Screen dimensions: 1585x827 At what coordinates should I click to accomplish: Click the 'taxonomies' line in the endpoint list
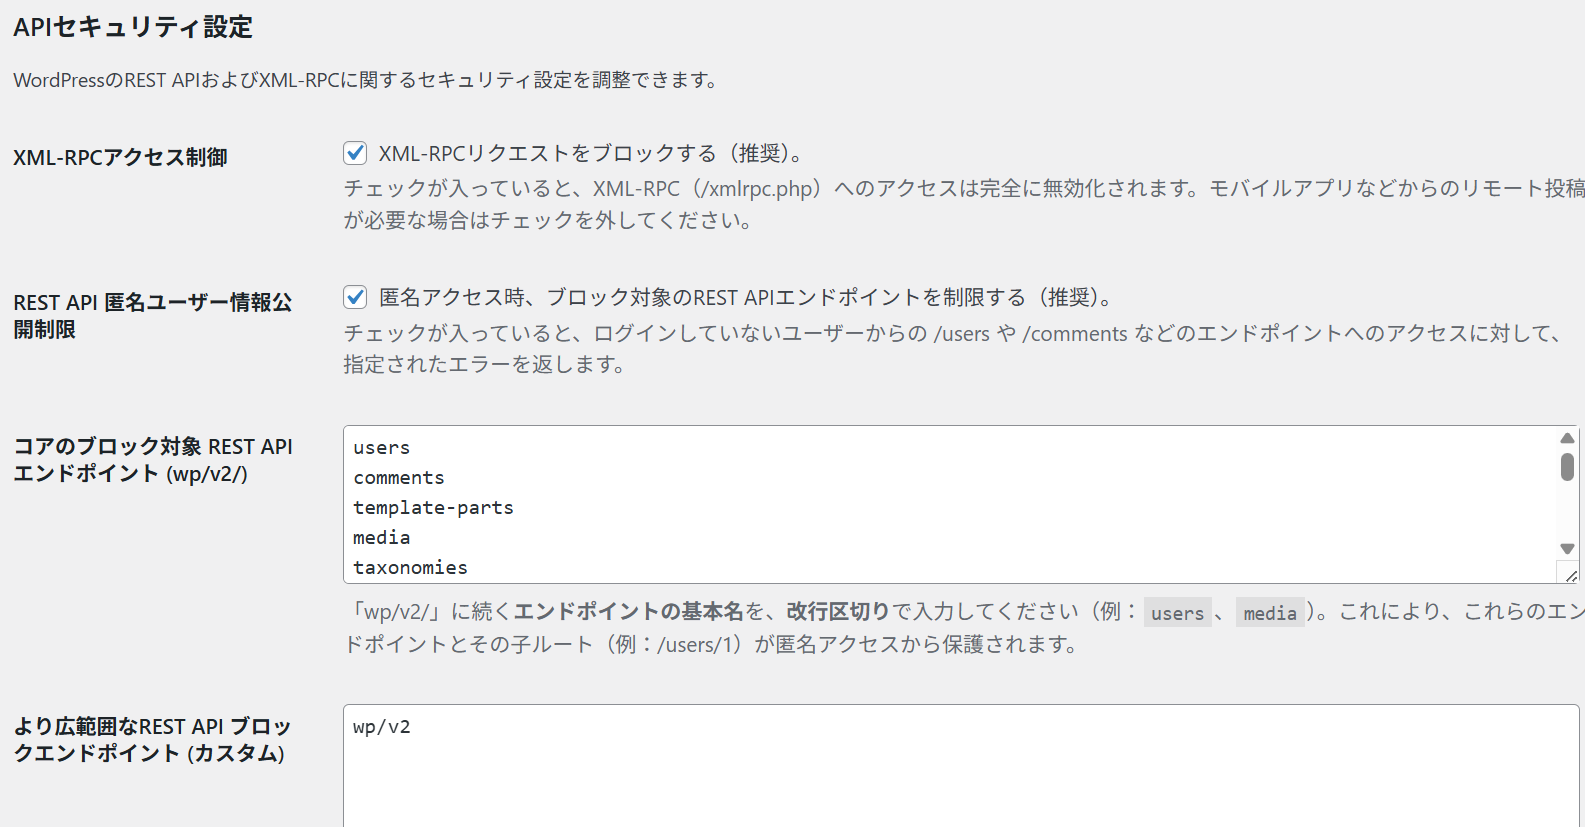click(x=410, y=568)
